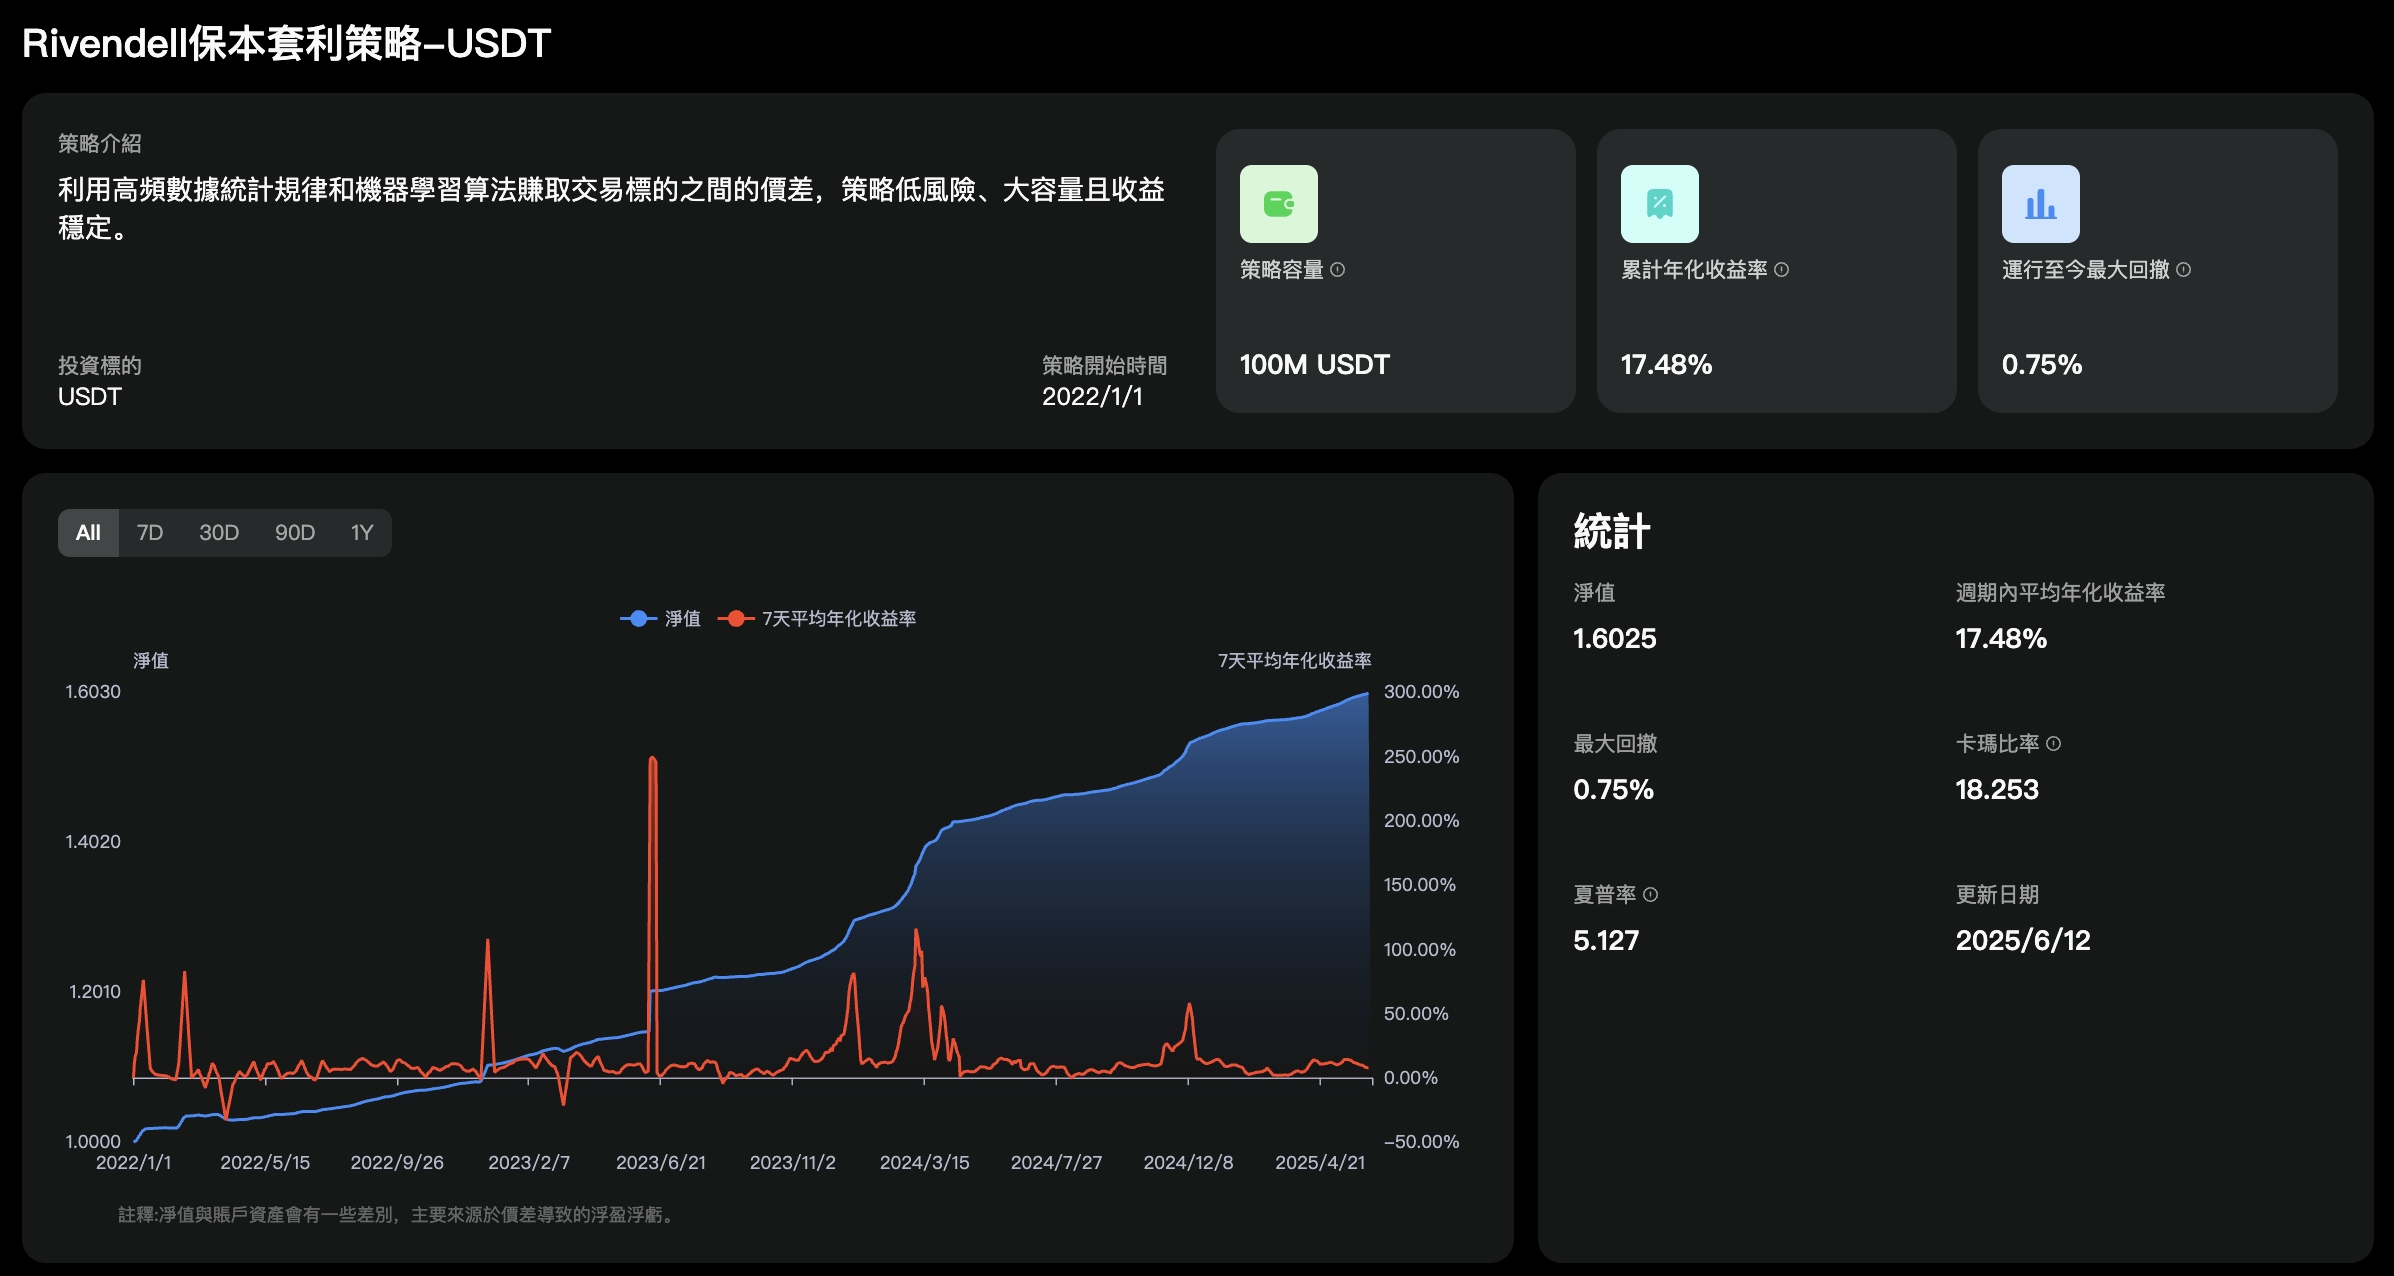Toggle the 7天平均年化收益率 legend series
Screen dimensions: 2394x1276
point(817,619)
